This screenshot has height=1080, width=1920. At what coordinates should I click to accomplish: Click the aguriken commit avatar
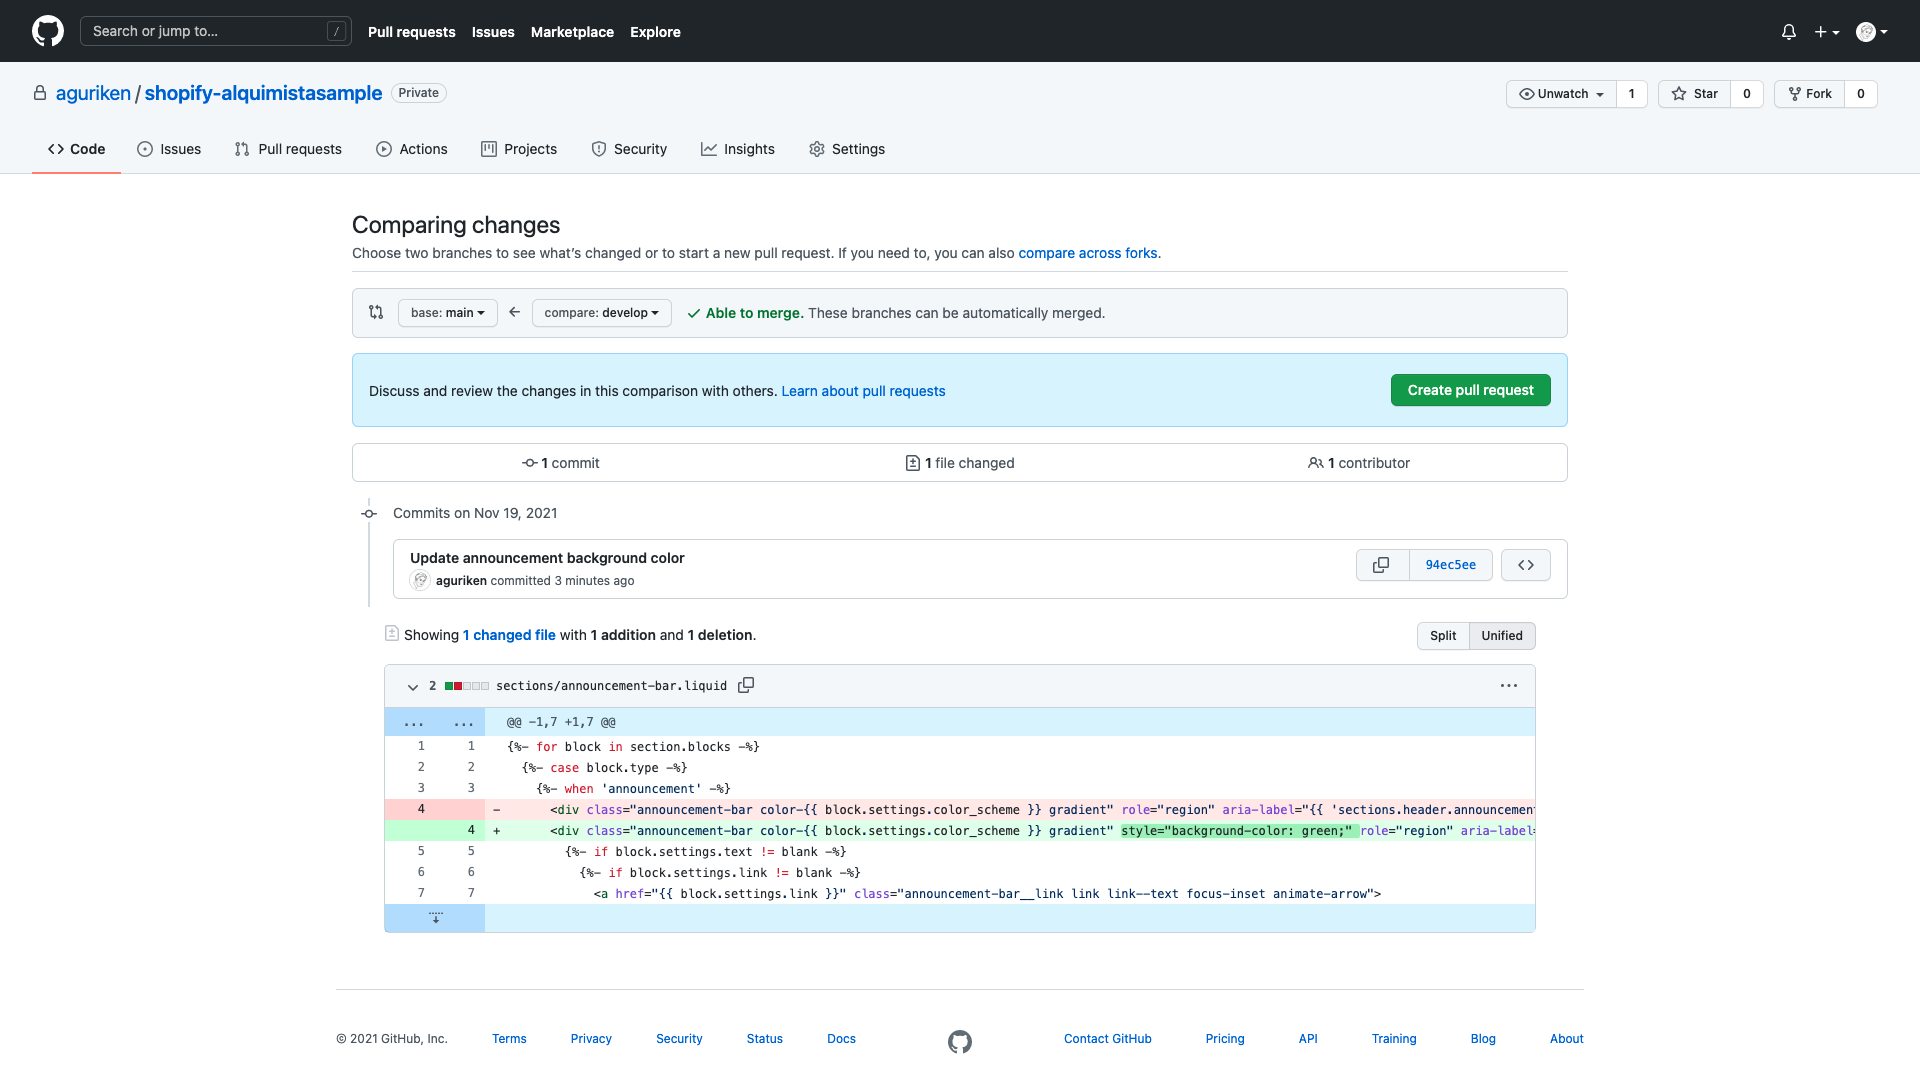[420, 581]
